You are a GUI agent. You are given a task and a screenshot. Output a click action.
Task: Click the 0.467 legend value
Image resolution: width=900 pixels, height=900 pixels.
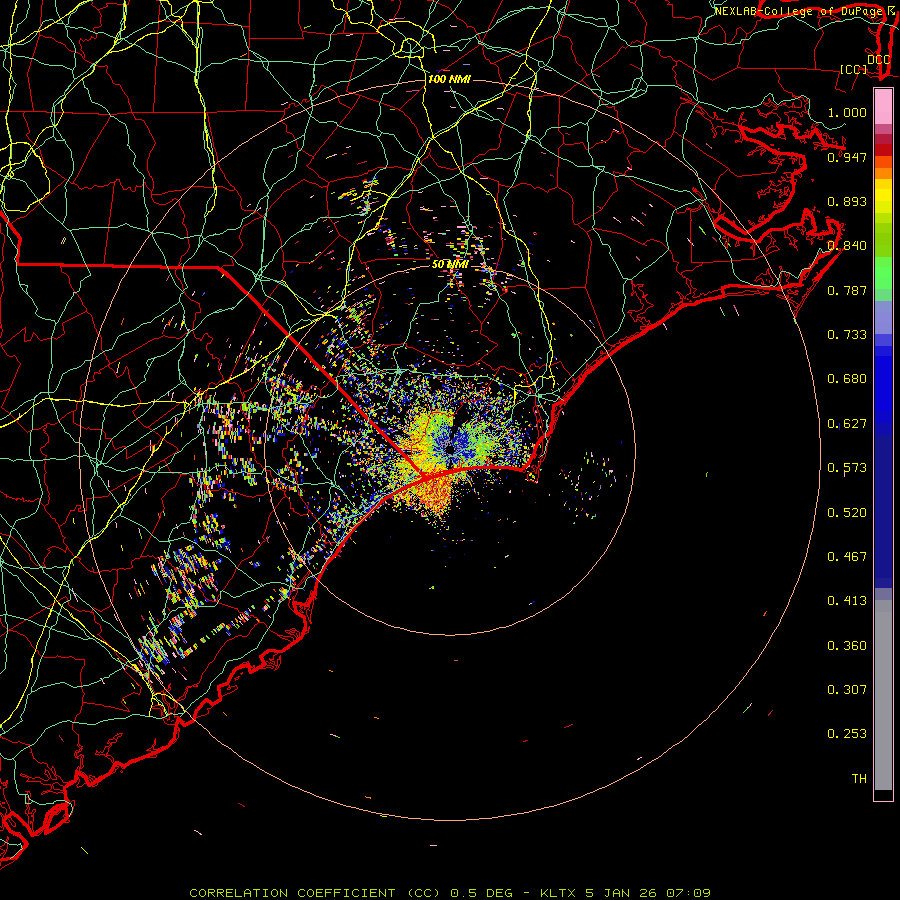(x=847, y=556)
